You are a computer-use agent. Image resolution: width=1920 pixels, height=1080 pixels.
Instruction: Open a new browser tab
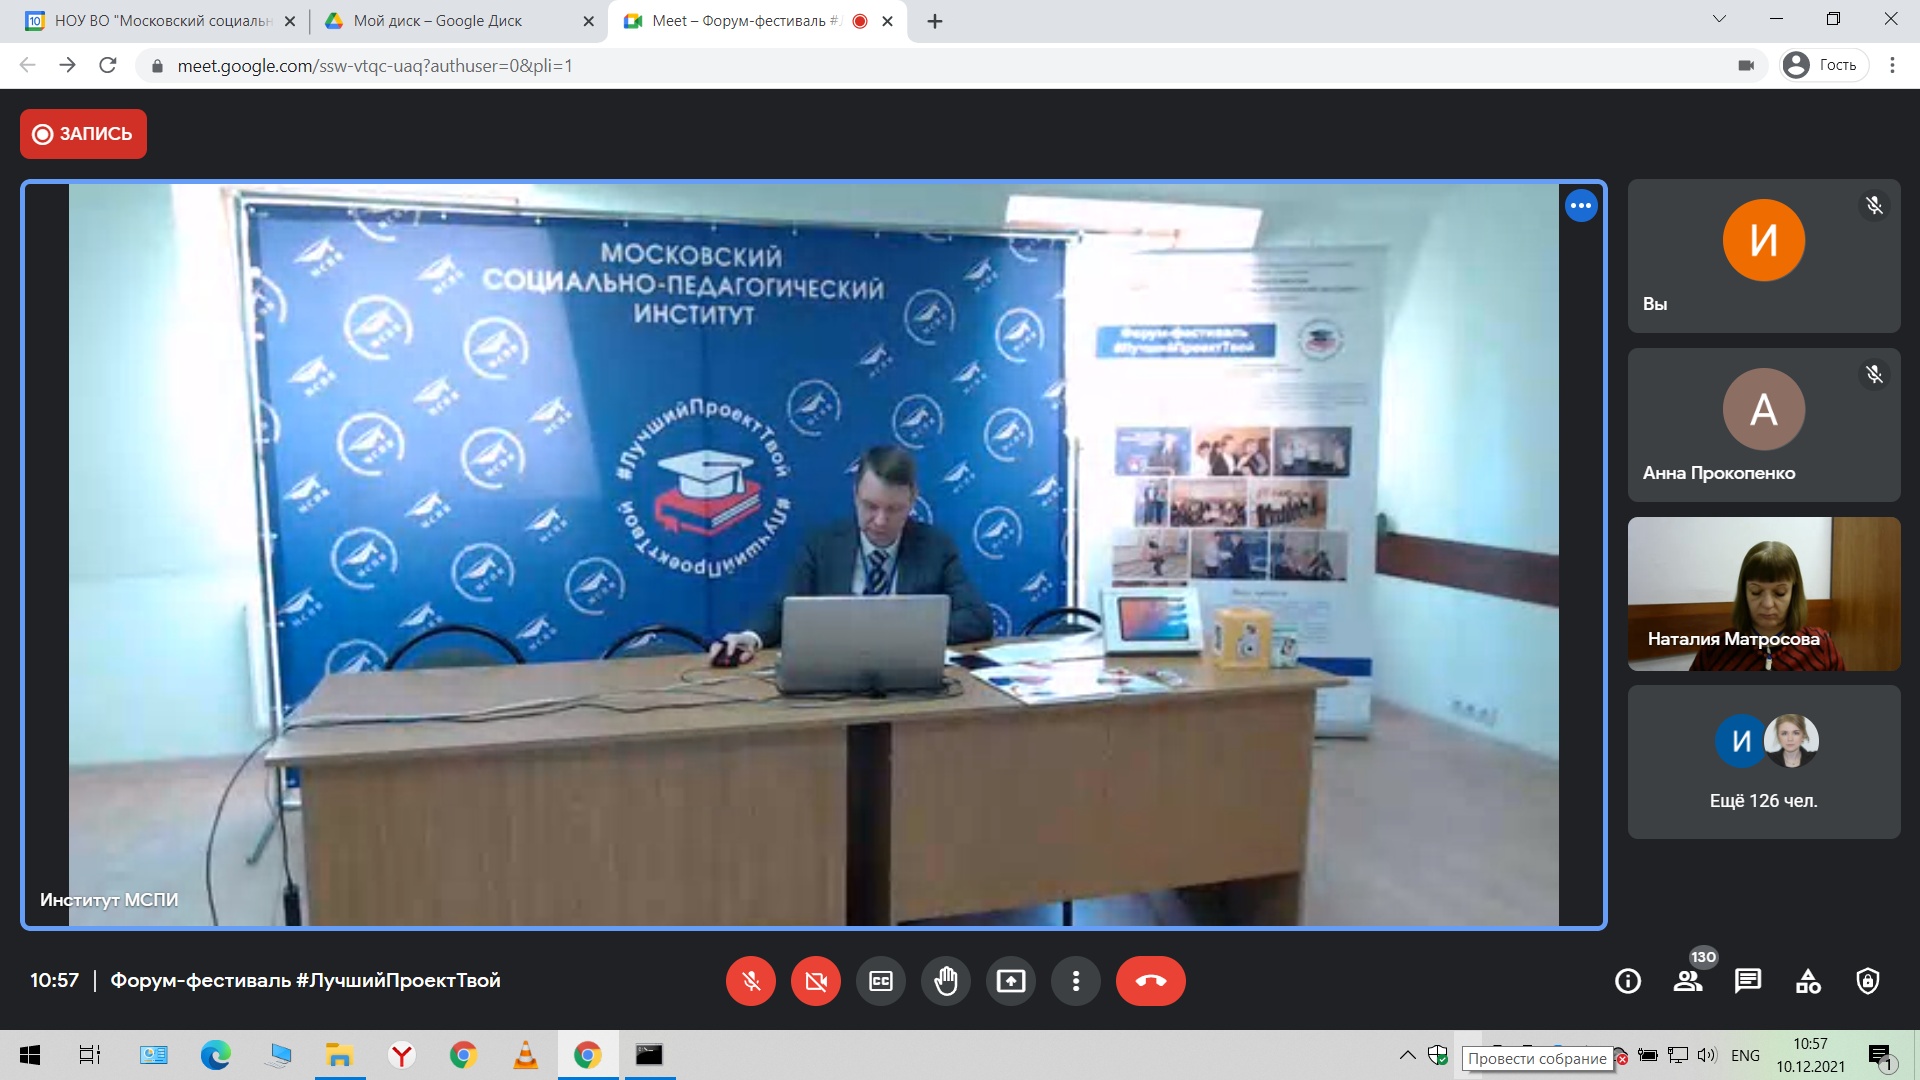click(935, 21)
